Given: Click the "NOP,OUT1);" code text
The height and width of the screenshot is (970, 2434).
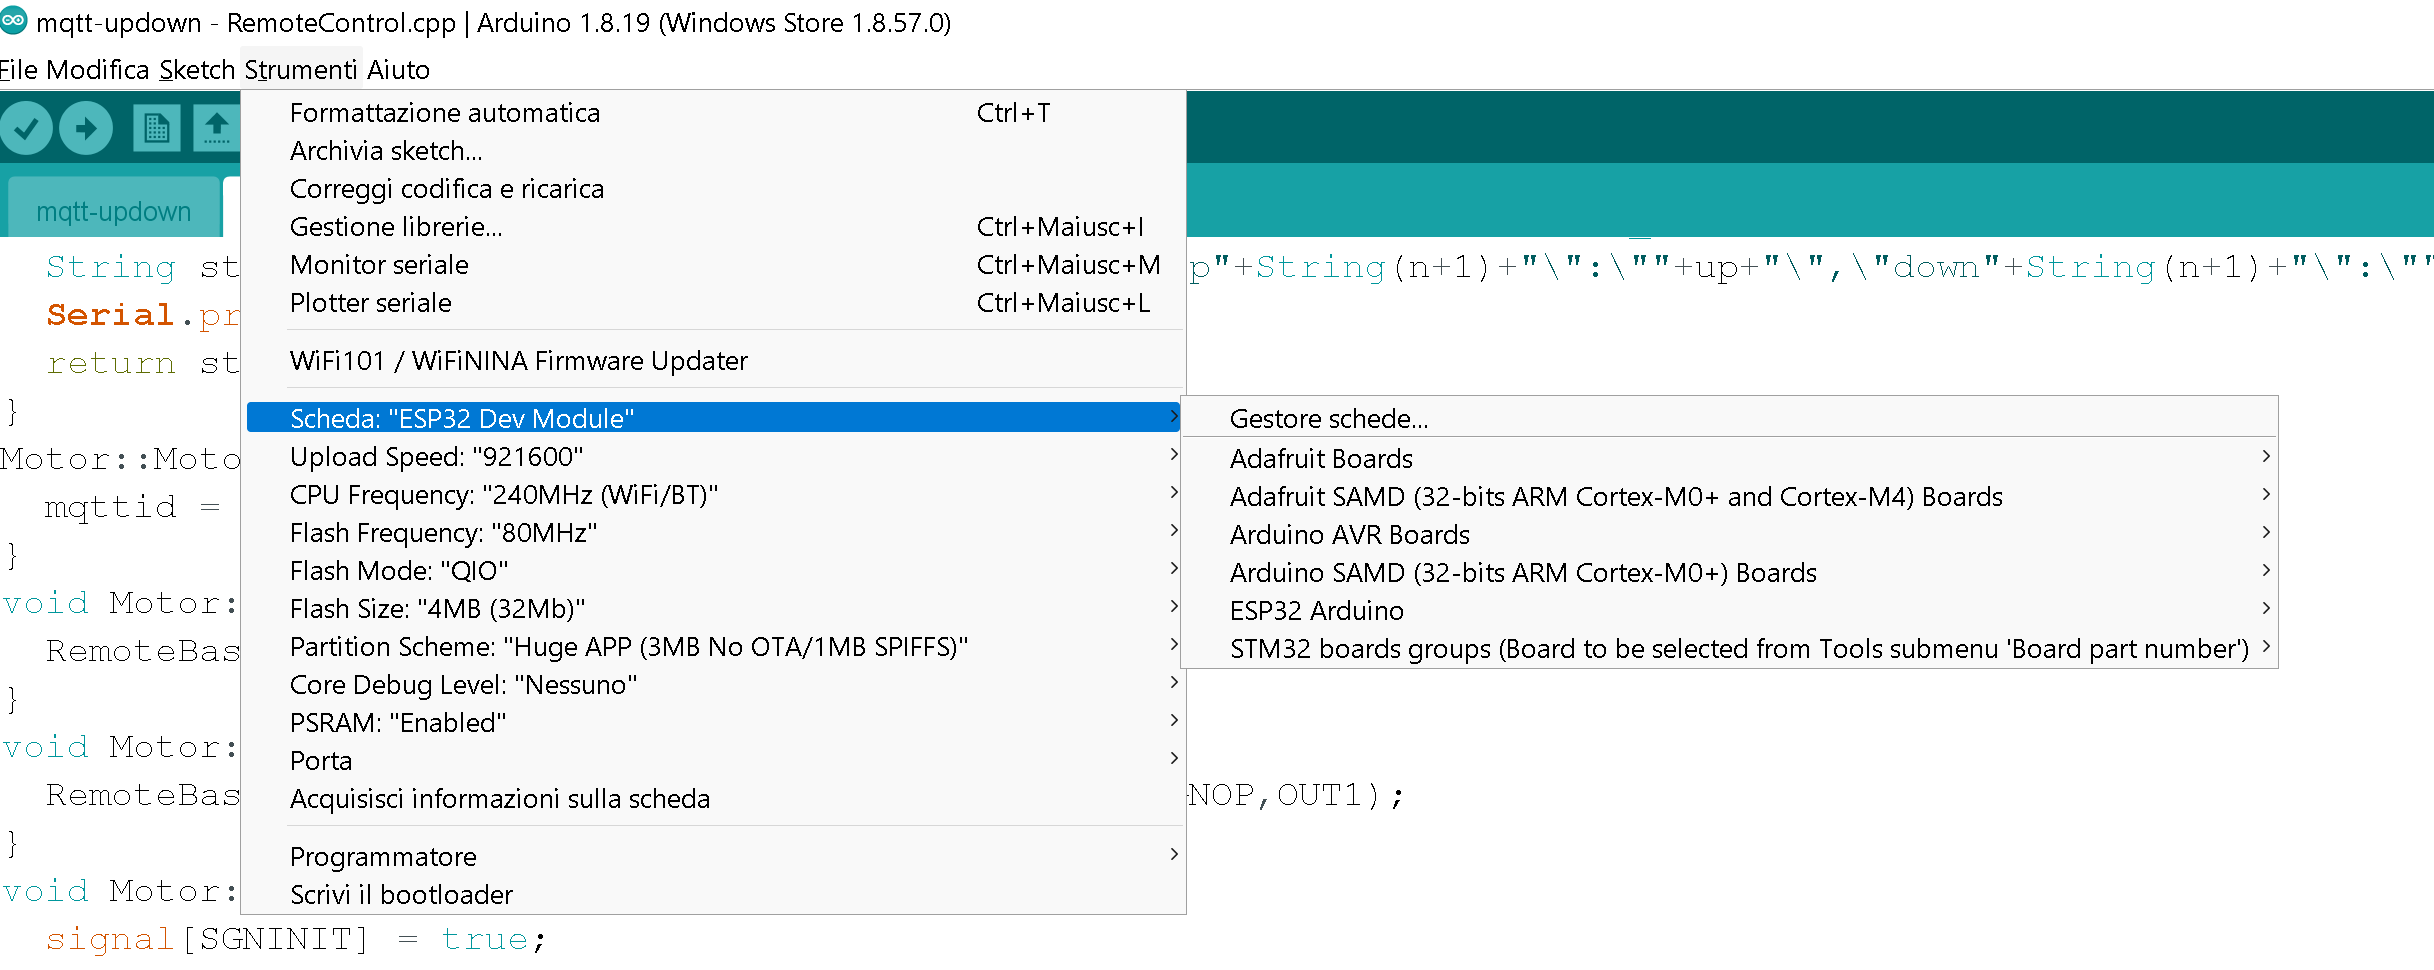Looking at the screenshot, I should point(1297,795).
